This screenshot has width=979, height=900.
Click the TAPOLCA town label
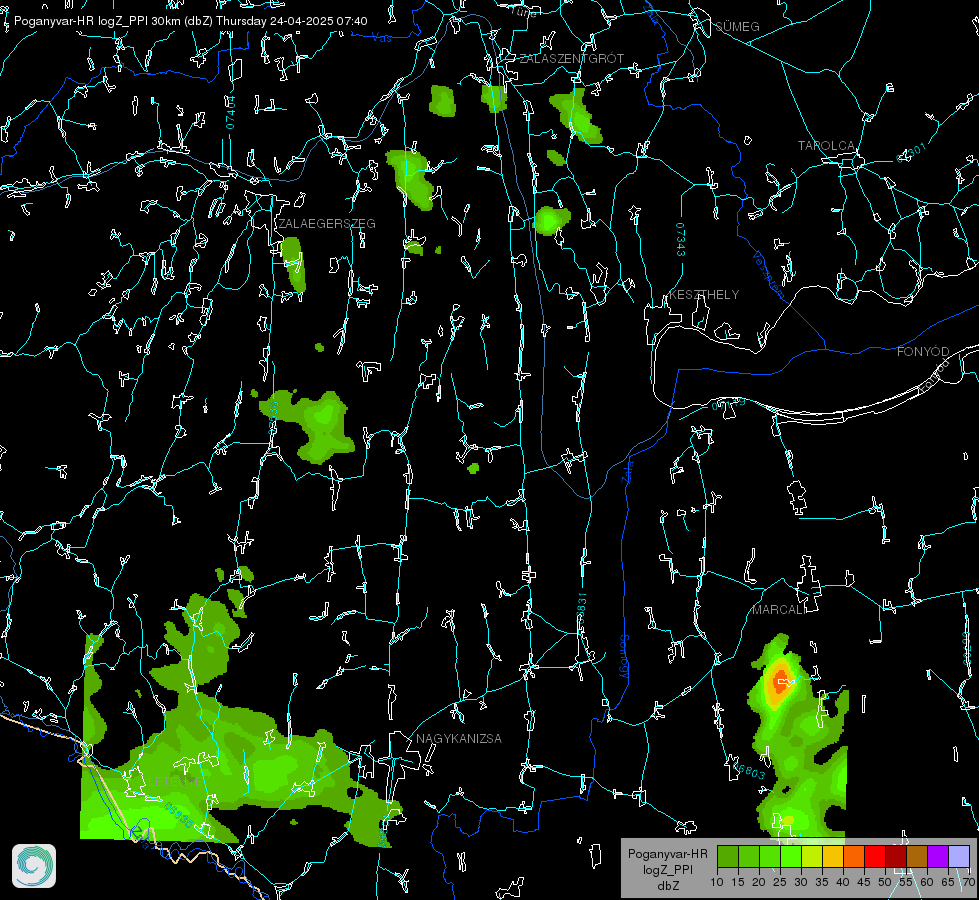coord(826,146)
